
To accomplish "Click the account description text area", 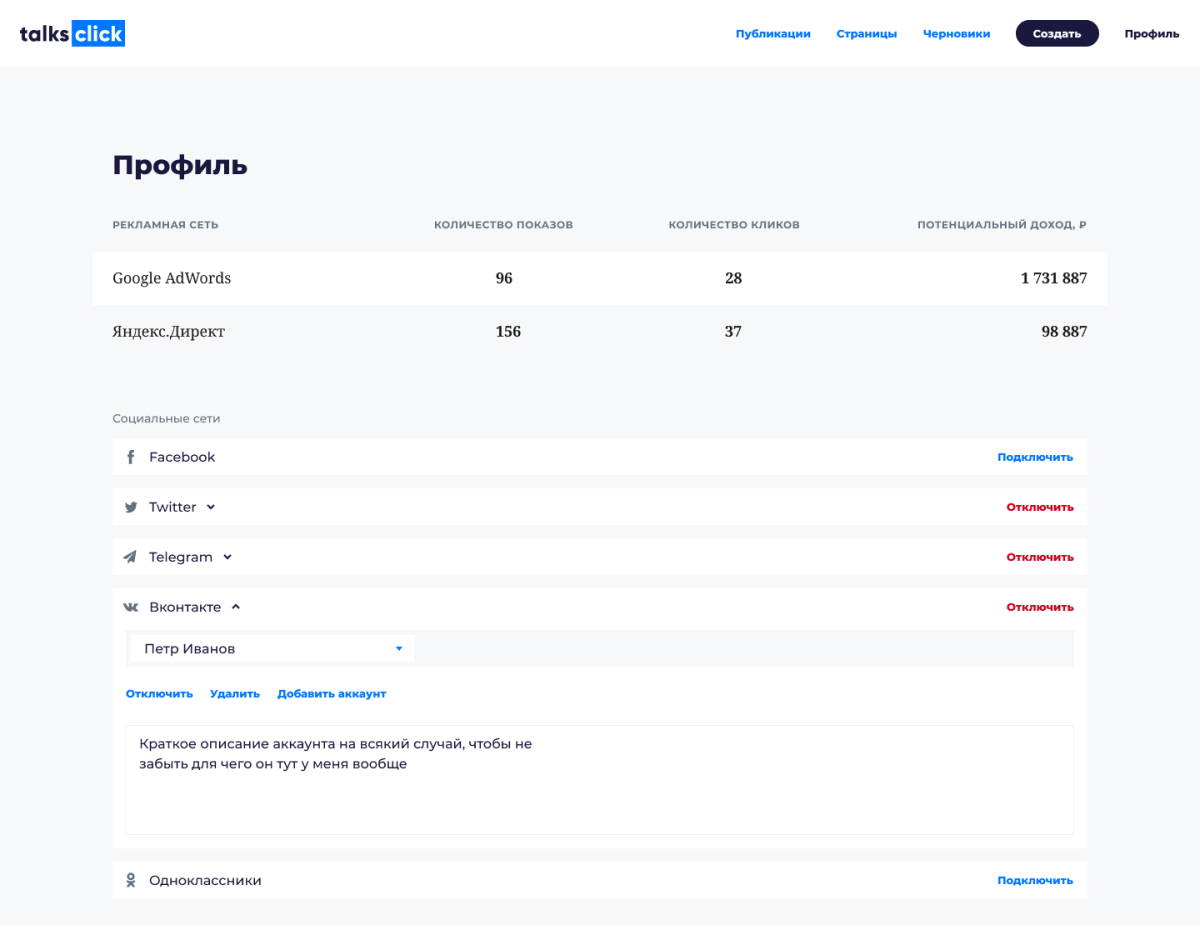I will [x=599, y=780].
